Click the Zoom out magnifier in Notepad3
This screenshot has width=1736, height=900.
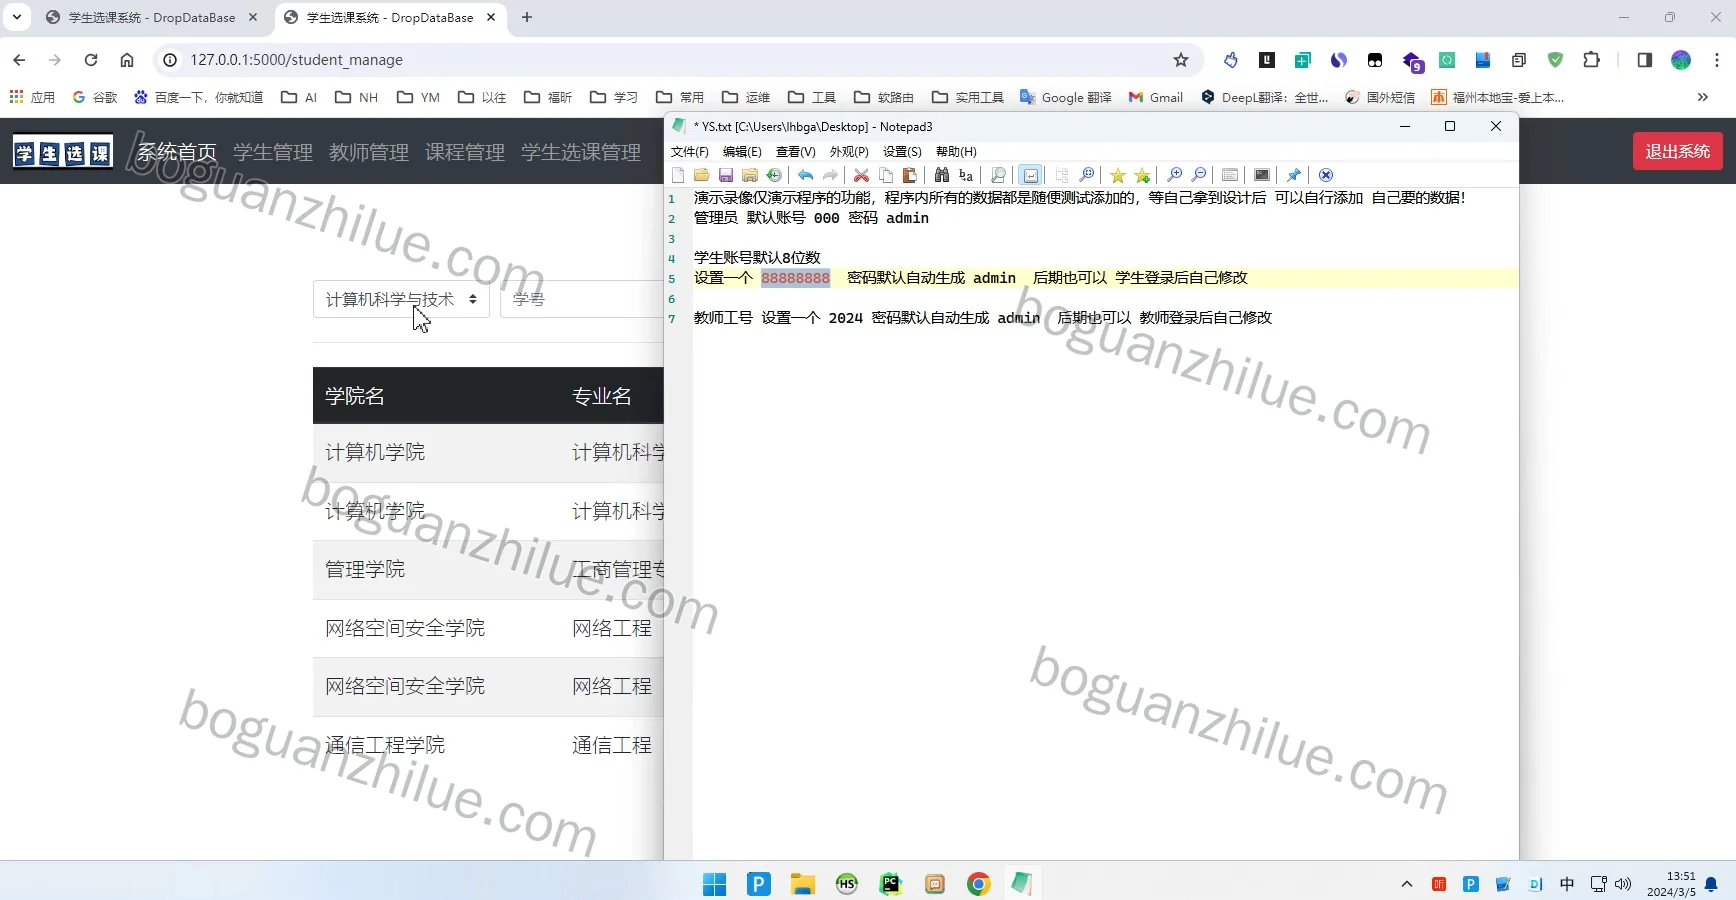pos(1199,175)
